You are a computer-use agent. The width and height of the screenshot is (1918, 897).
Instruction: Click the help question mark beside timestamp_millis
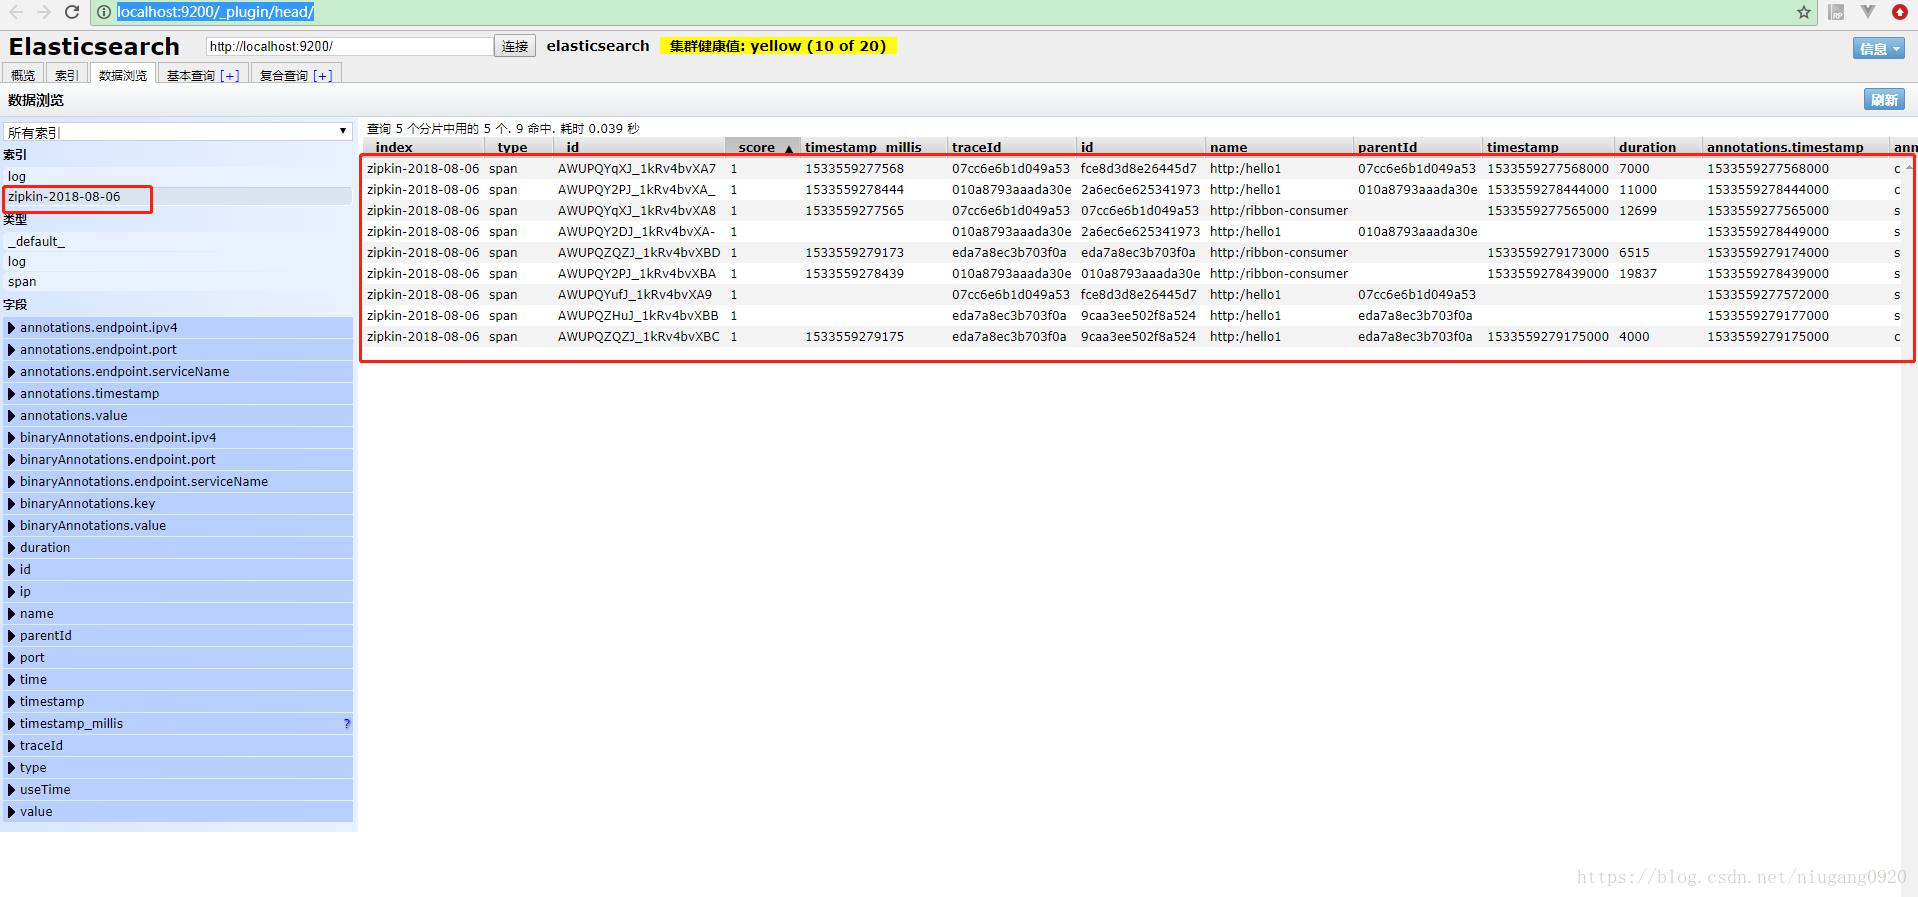(347, 723)
